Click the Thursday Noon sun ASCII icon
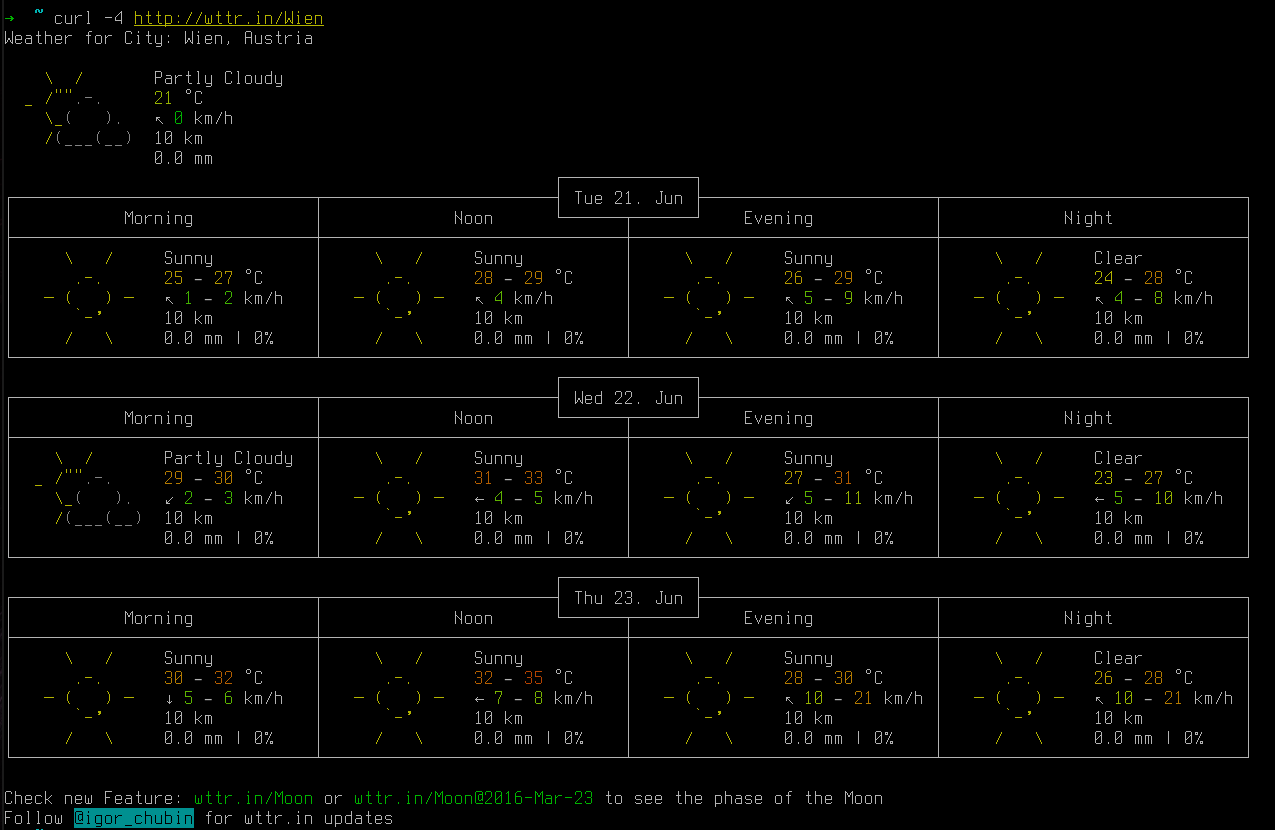 pyautogui.click(x=399, y=698)
